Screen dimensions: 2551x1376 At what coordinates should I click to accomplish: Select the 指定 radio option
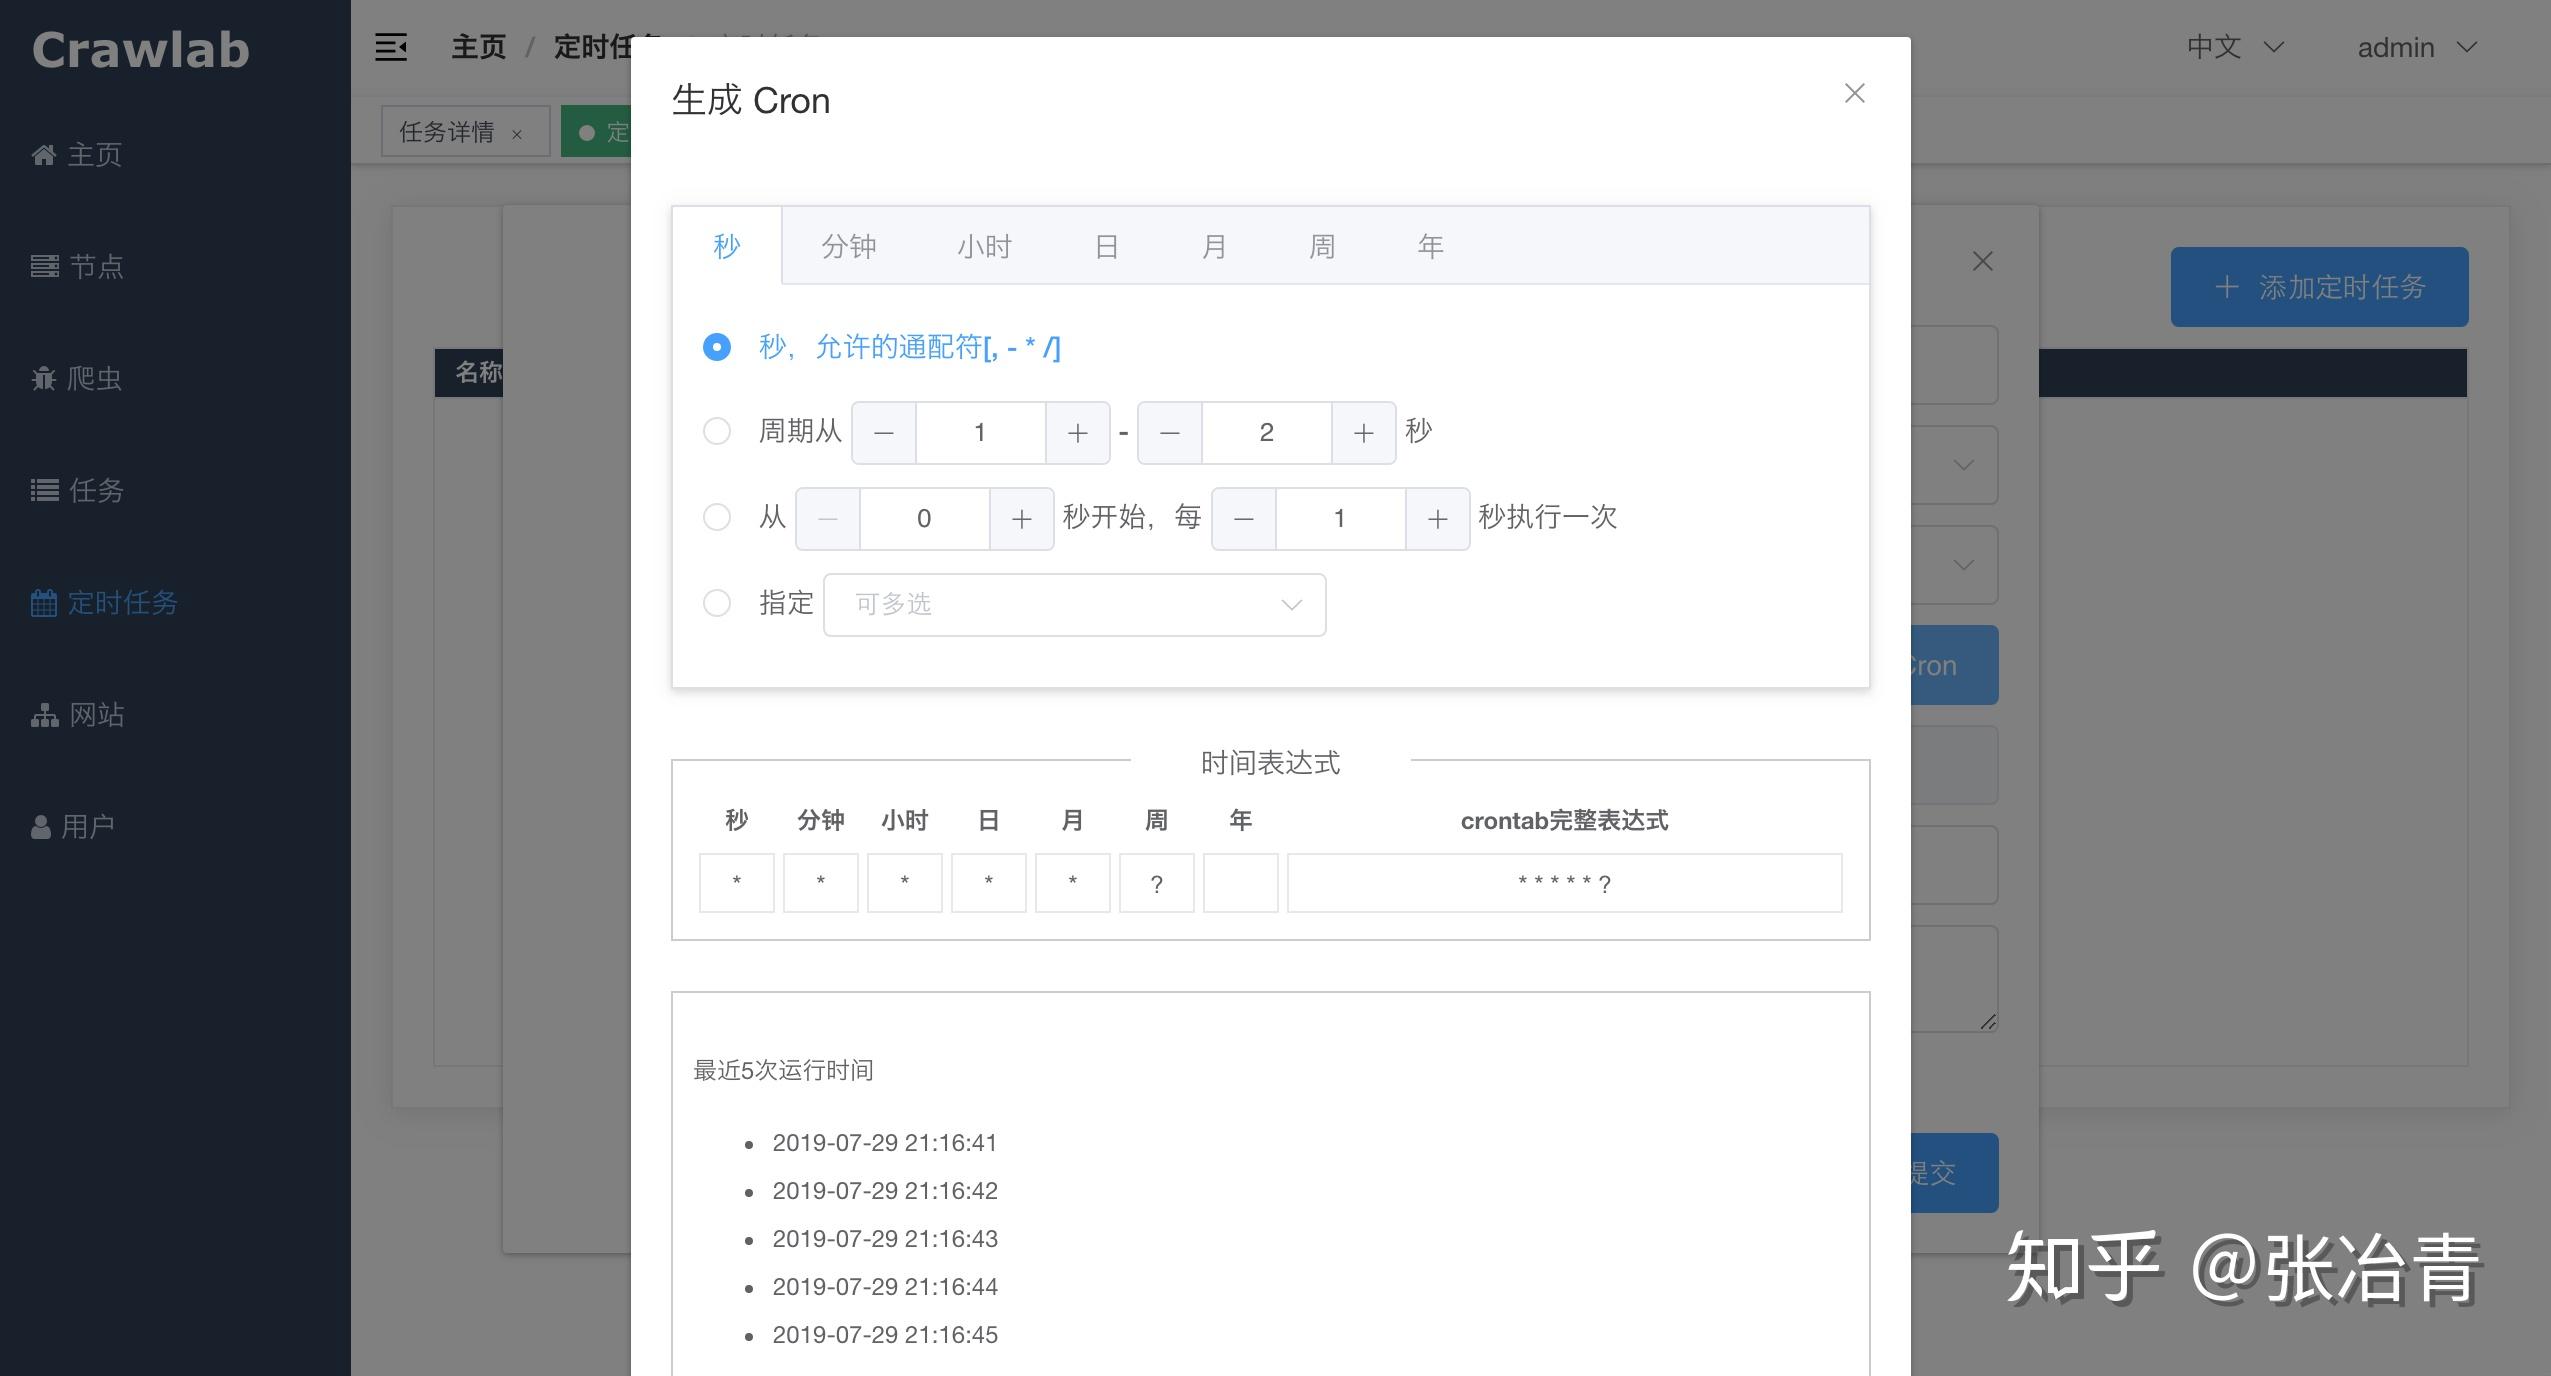pyautogui.click(x=716, y=603)
